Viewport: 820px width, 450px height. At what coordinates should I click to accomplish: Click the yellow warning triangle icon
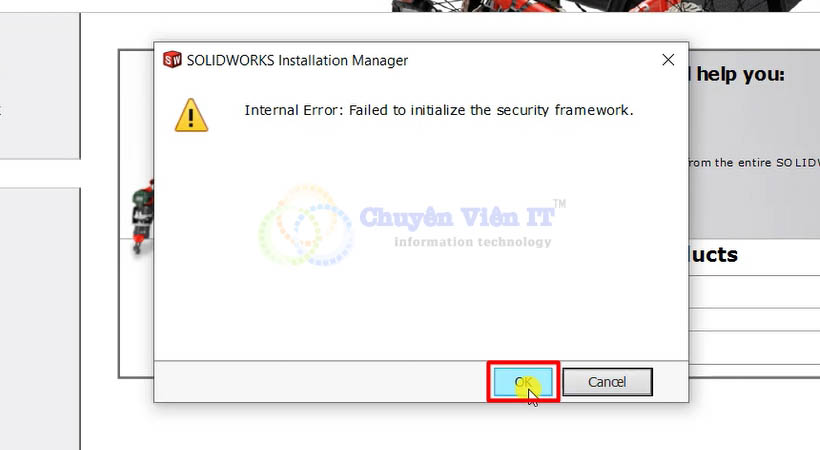[x=191, y=115]
